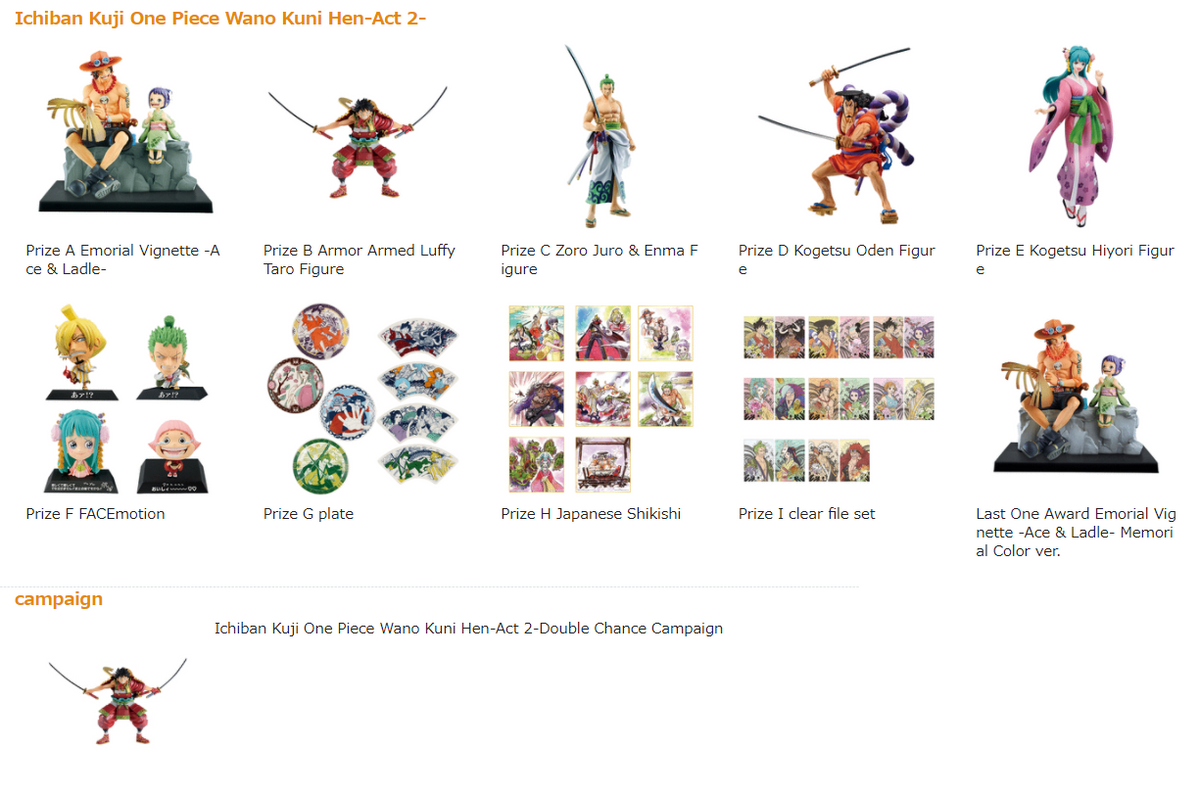Image resolution: width=1200 pixels, height=796 pixels.
Task: Click the Ichiban Kuji Wano Kuni Hen heading
Action: coord(220,18)
